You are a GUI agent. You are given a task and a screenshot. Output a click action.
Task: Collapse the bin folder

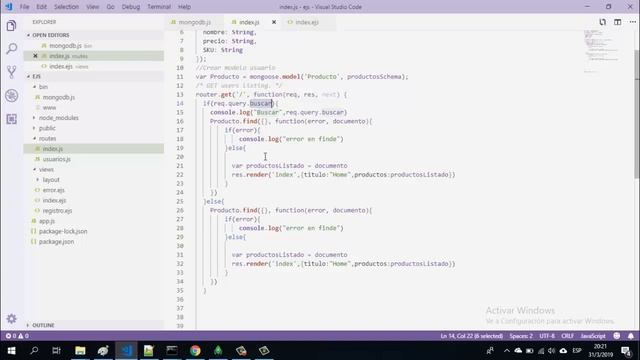pyautogui.click(x=43, y=87)
